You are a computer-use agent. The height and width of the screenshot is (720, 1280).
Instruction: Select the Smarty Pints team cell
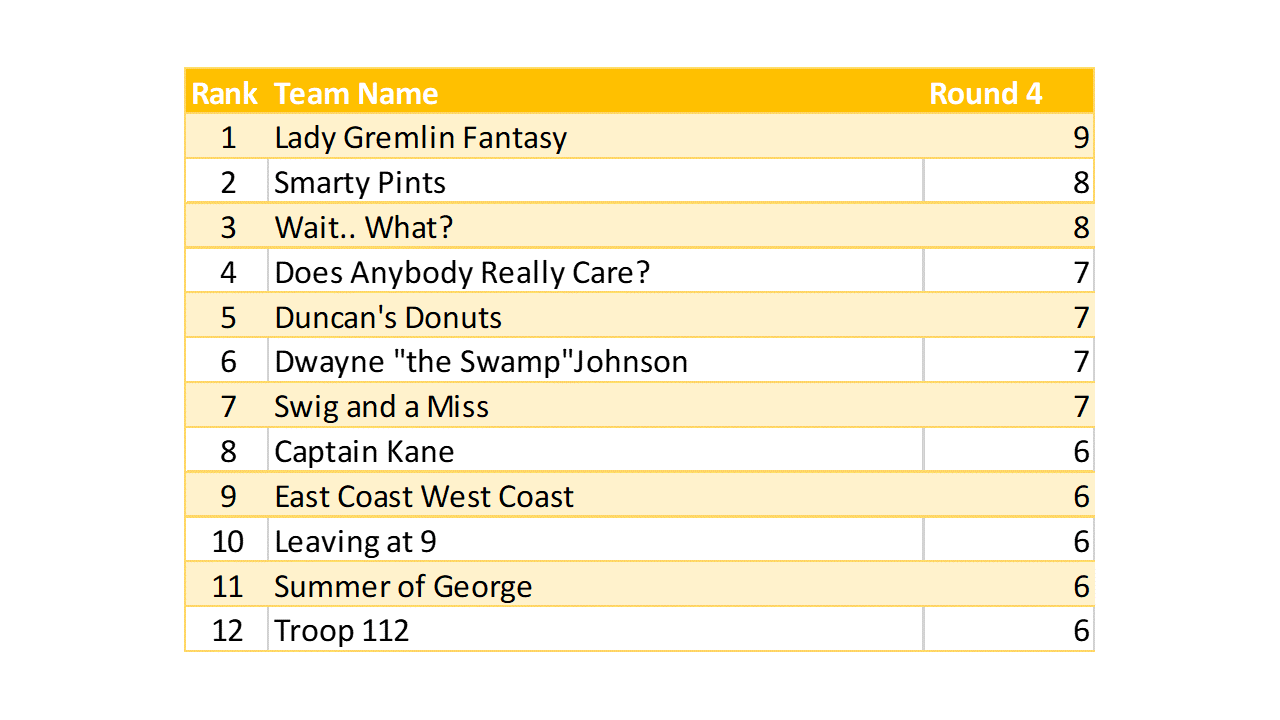pos(360,182)
